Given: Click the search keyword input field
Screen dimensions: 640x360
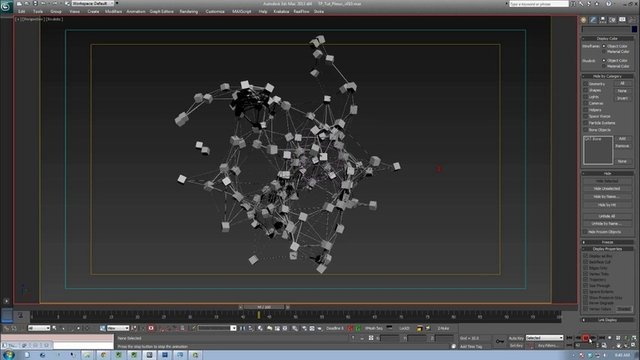Looking at the screenshot, I should [539, 4].
